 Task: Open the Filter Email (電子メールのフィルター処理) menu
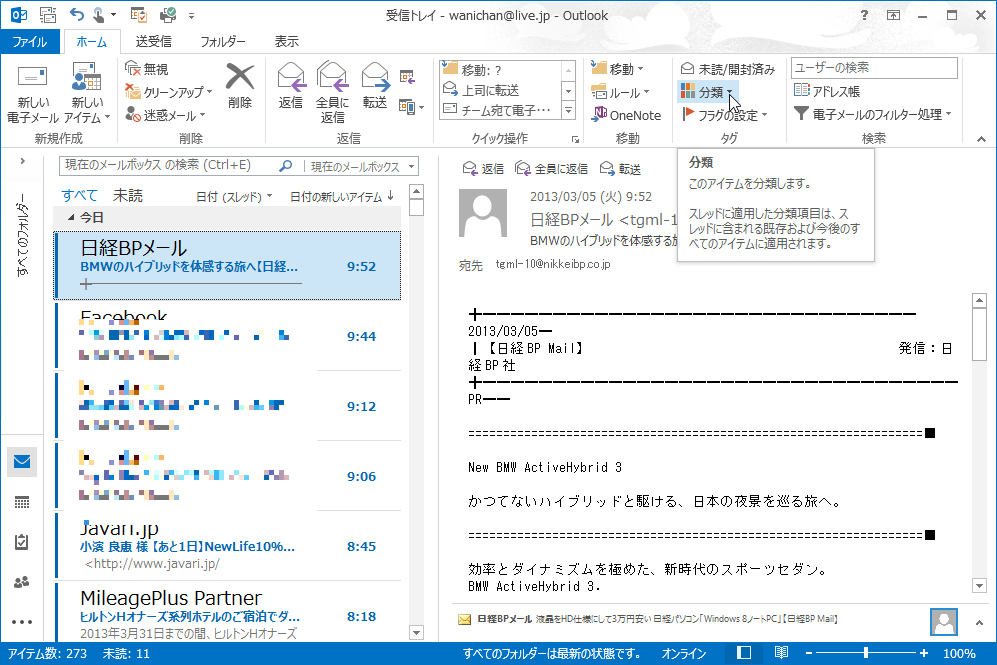click(x=873, y=114)
